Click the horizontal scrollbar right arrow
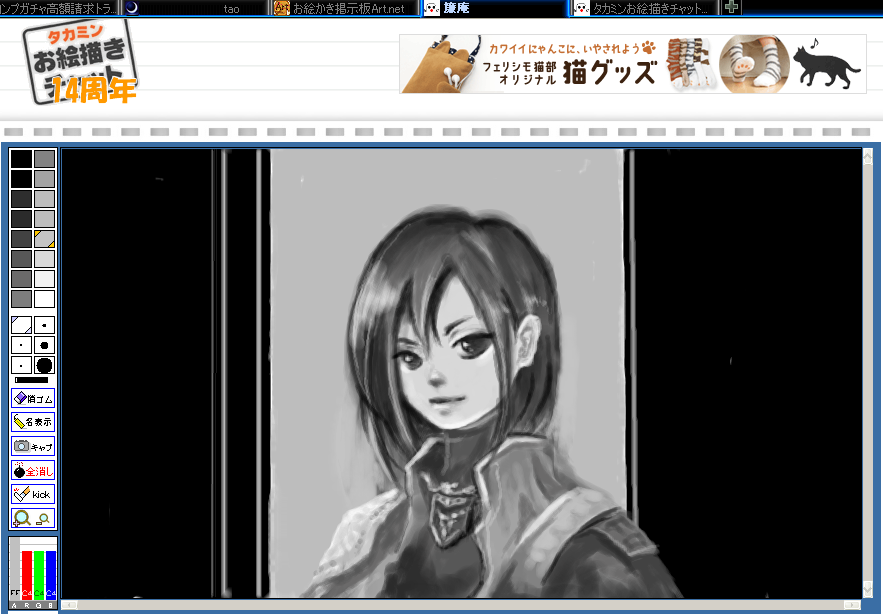Image resolution: width=883 pixels, height=614 pixels. pos(851,605)
